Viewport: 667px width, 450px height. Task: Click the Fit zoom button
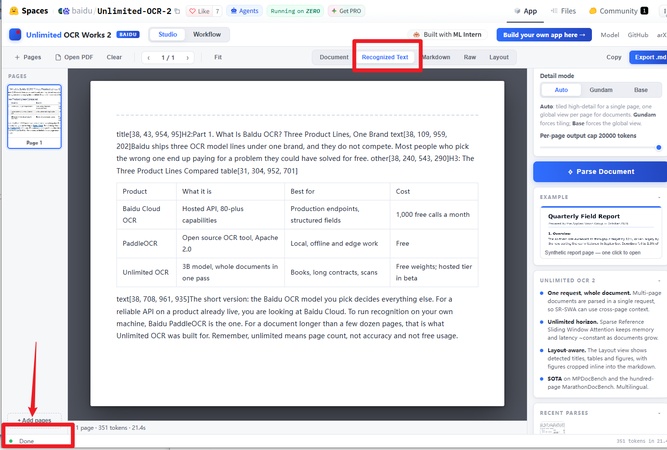pos(218,57)
